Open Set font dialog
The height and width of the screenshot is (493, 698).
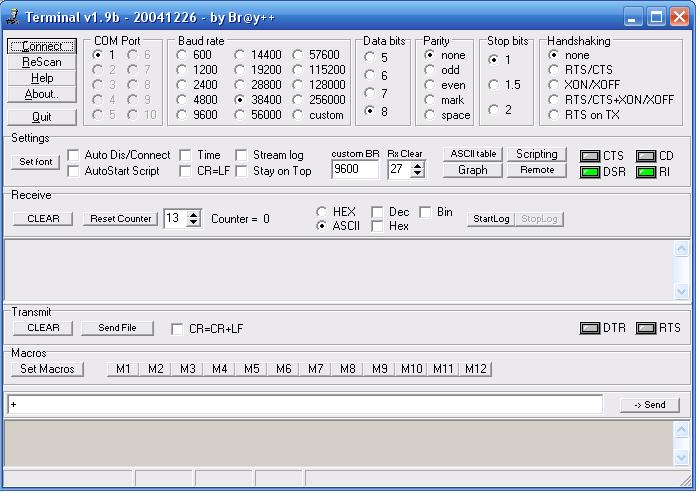pyautogui.click(x=36, y=162)
